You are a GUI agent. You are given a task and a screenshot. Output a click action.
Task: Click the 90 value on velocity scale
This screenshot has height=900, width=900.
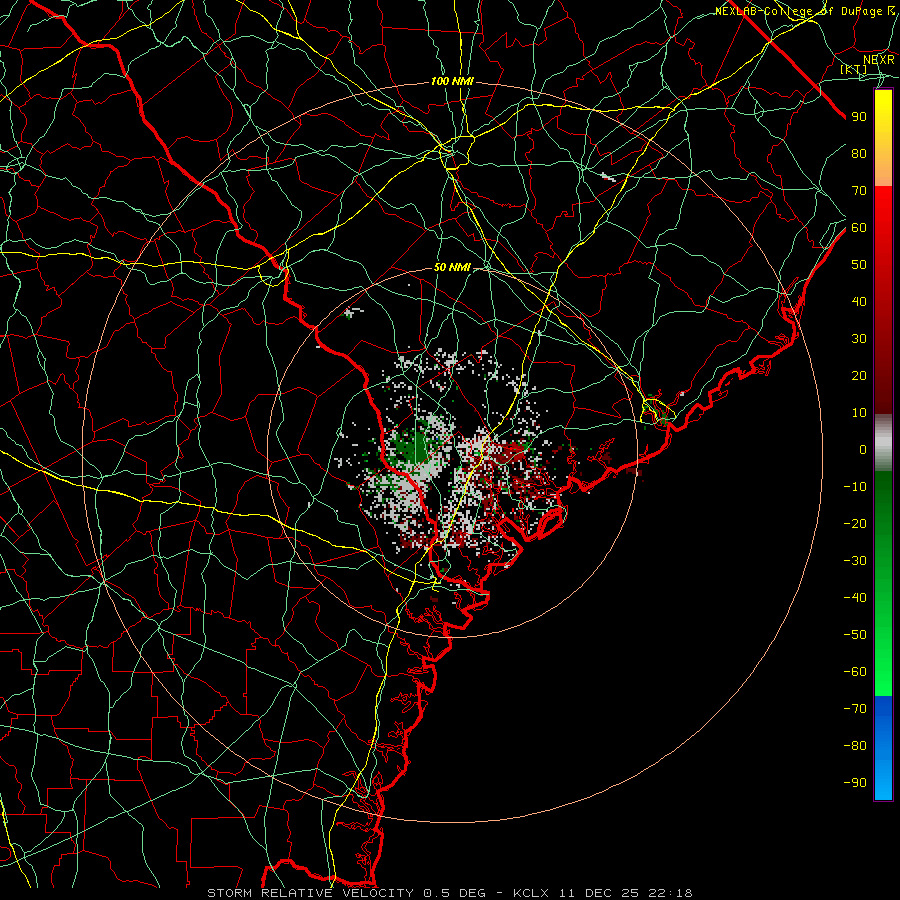pyautogui.click(x=859, y=117)
